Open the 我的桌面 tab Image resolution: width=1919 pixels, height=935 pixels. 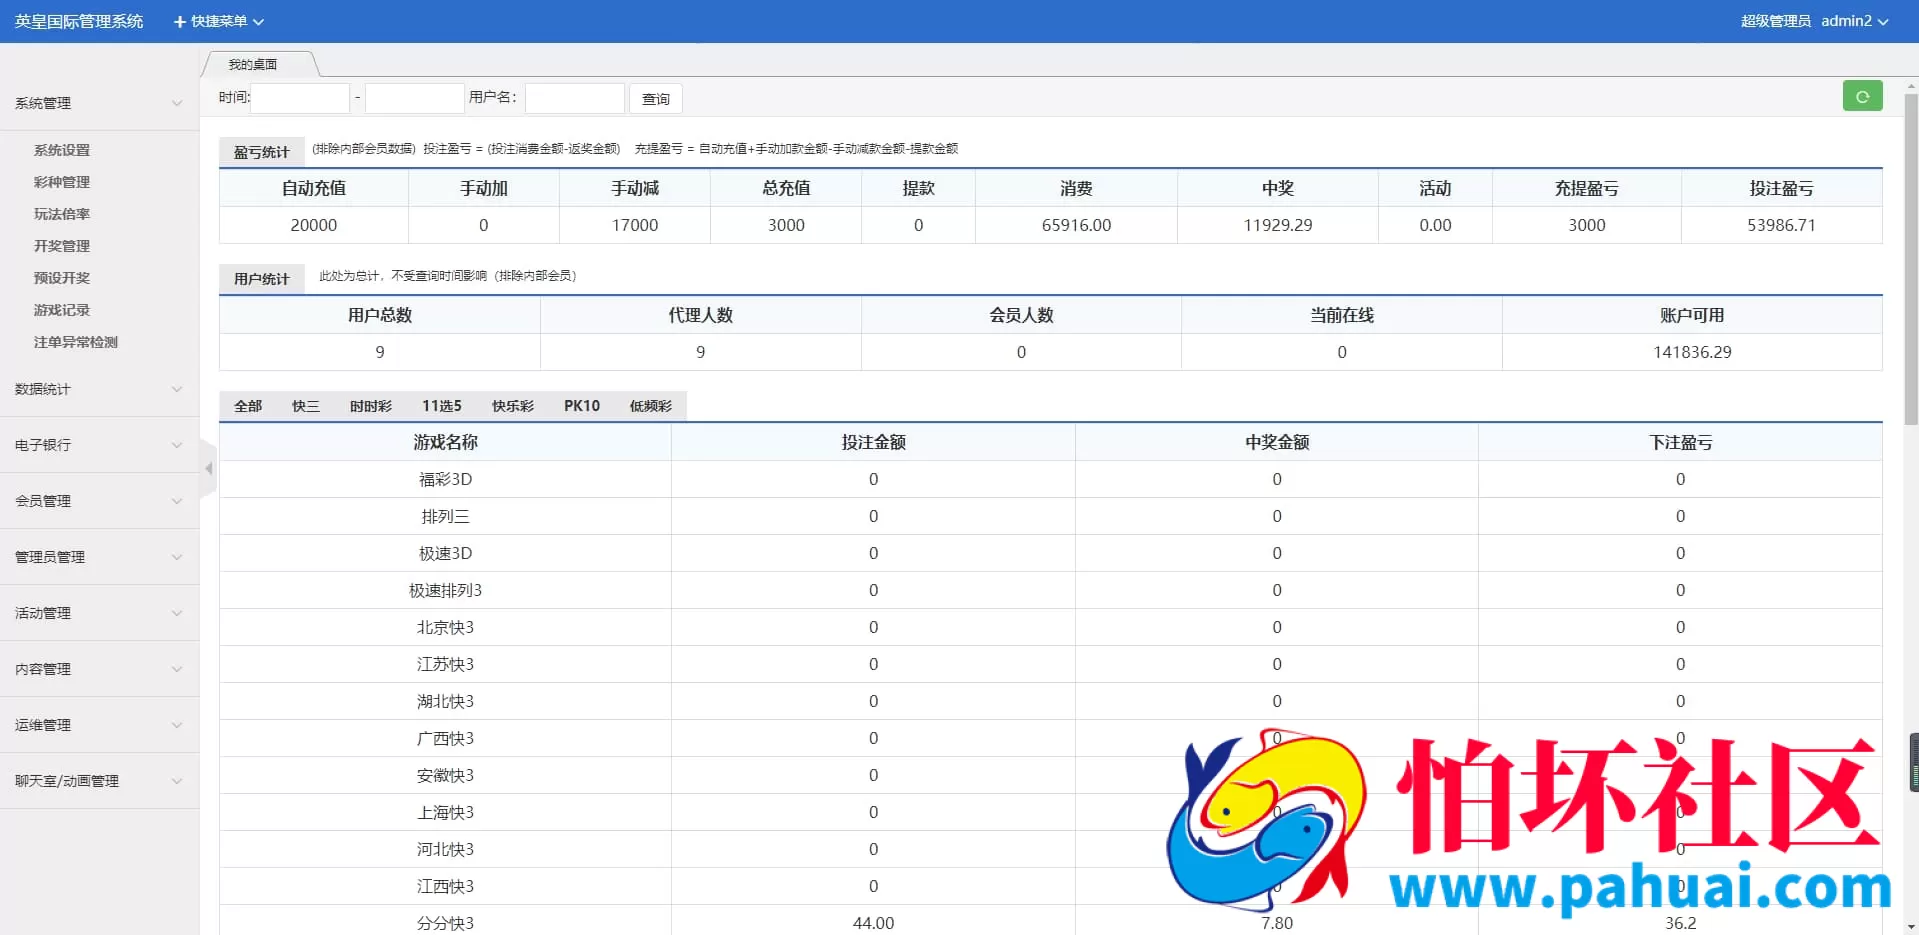point(253,63)
